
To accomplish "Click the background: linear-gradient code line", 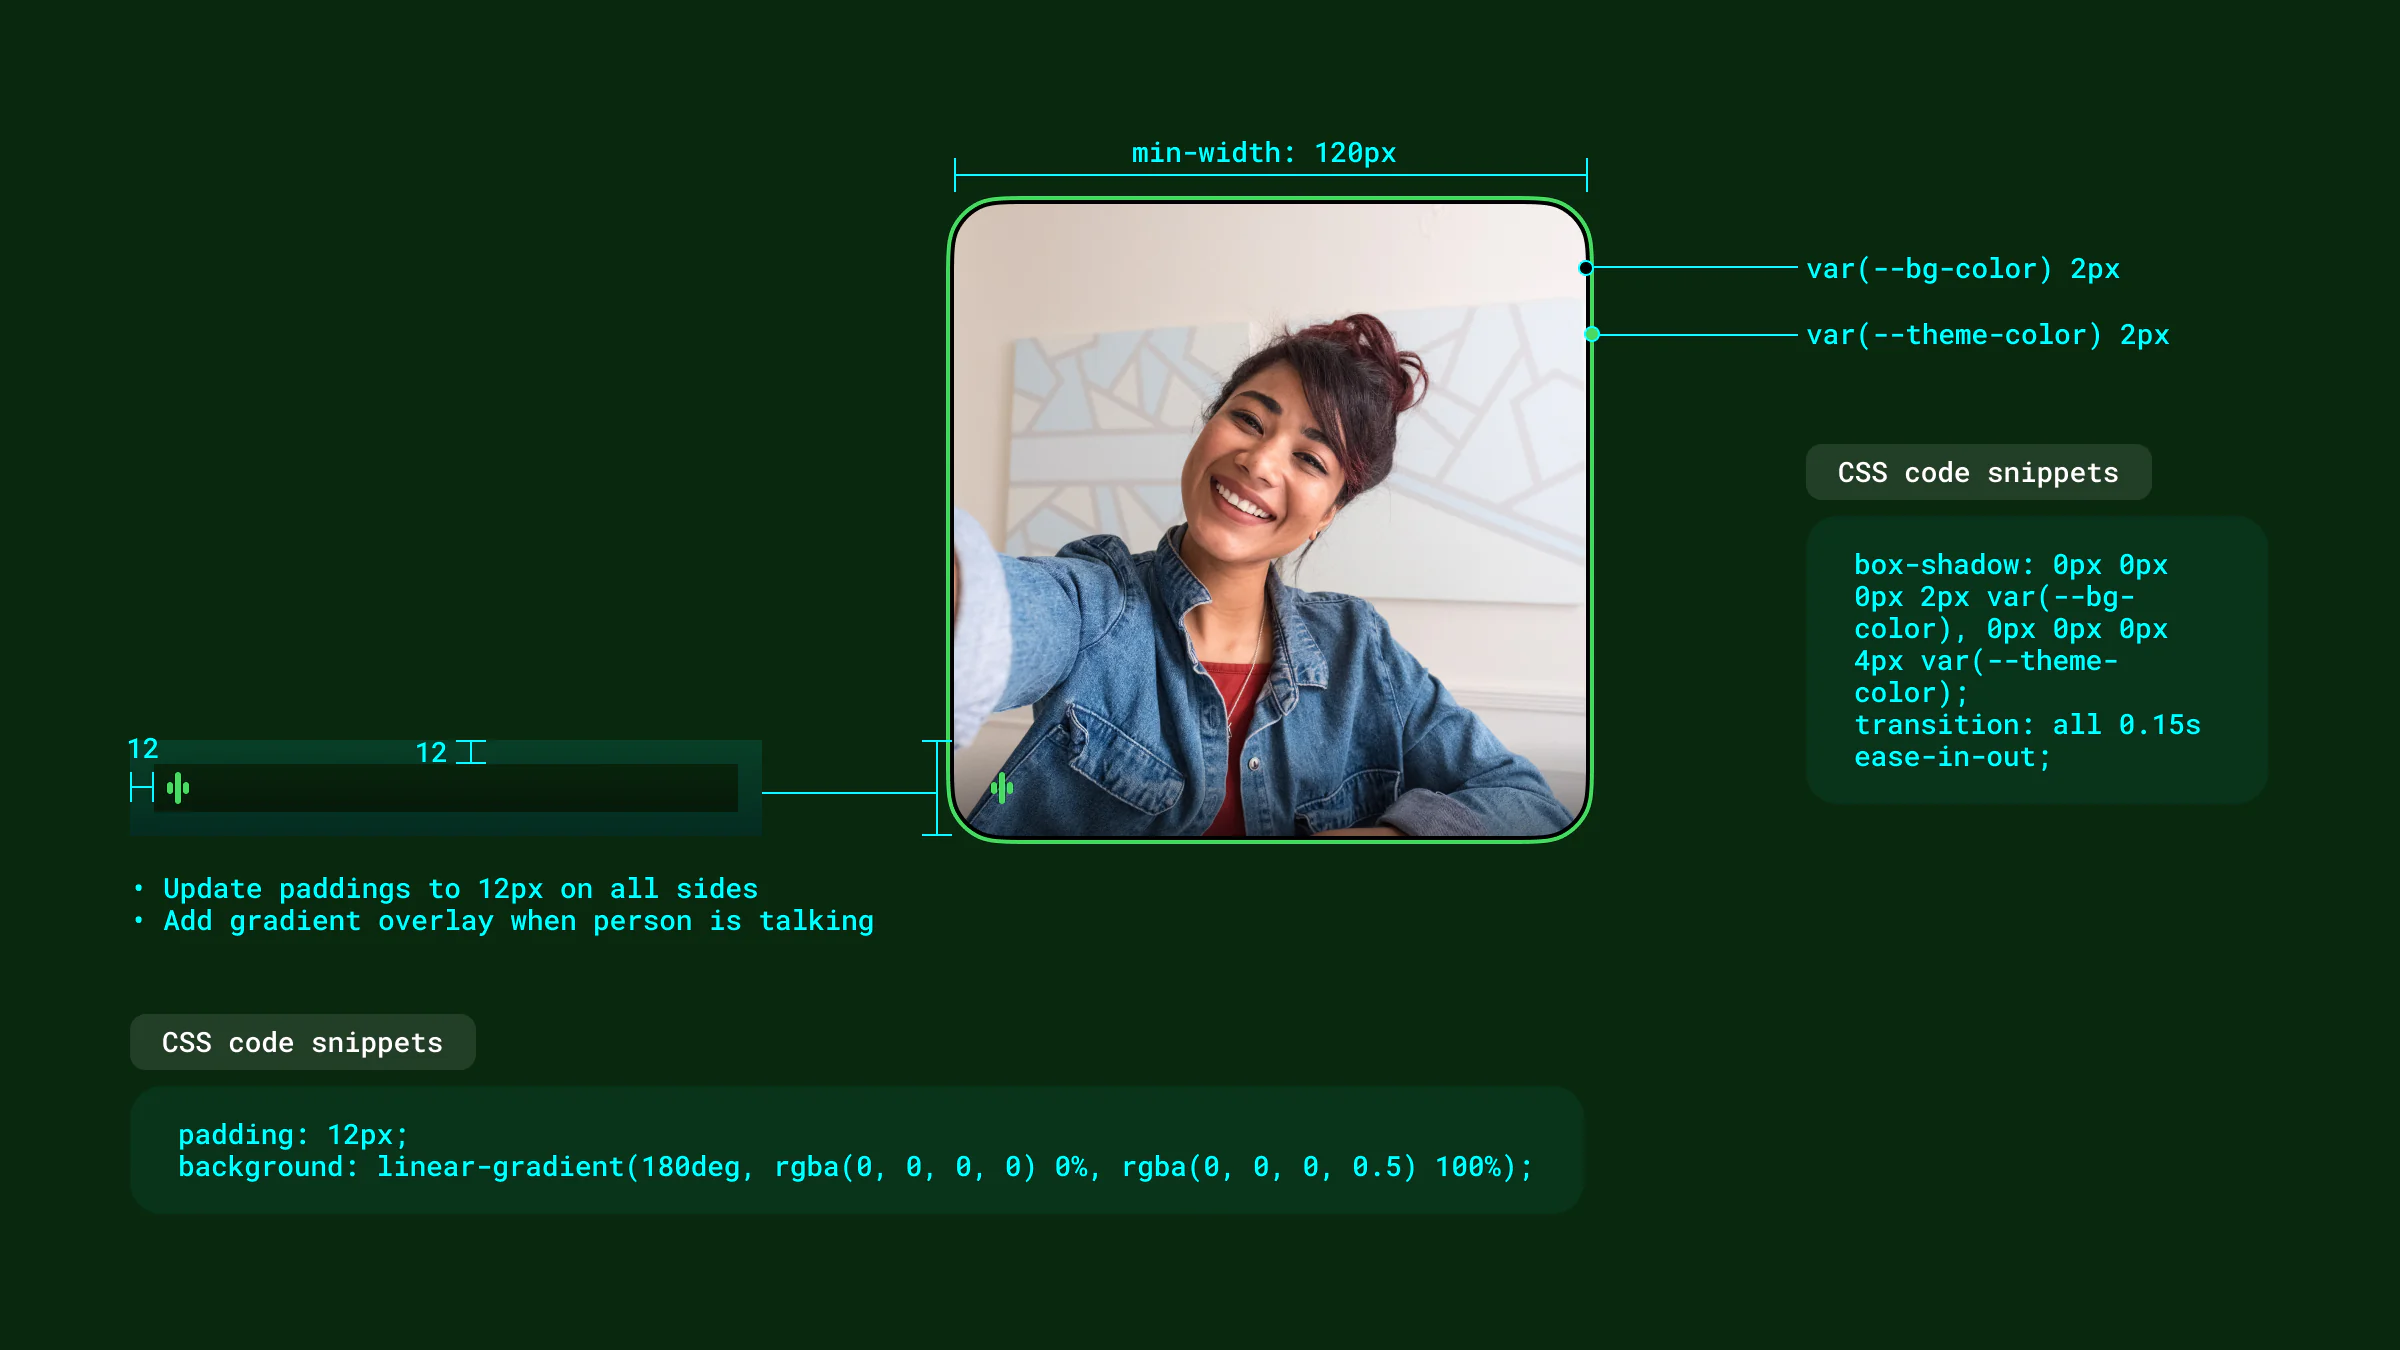I will (x=855, y=1167).
